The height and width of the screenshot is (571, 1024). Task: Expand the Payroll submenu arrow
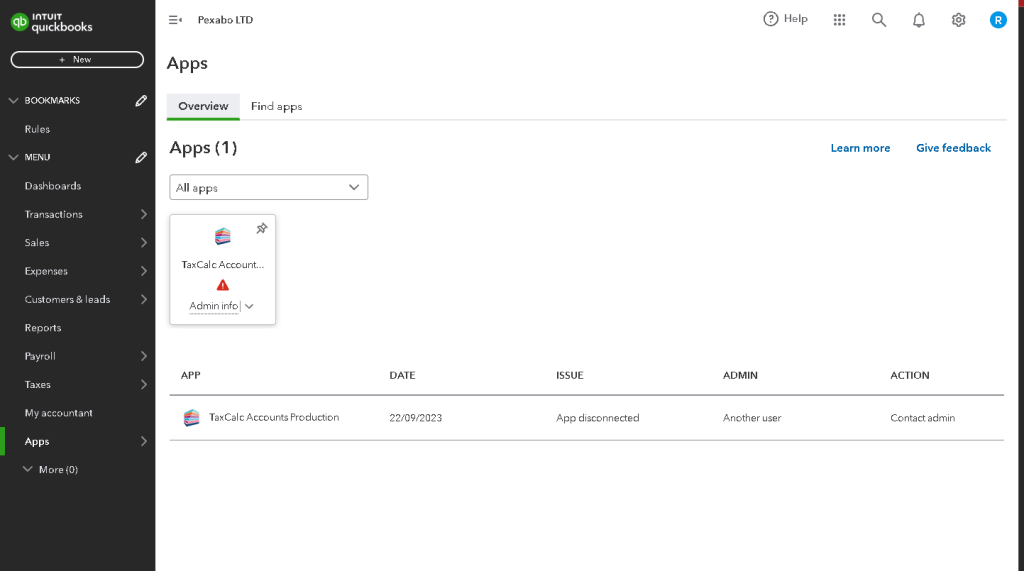(144, 356)
